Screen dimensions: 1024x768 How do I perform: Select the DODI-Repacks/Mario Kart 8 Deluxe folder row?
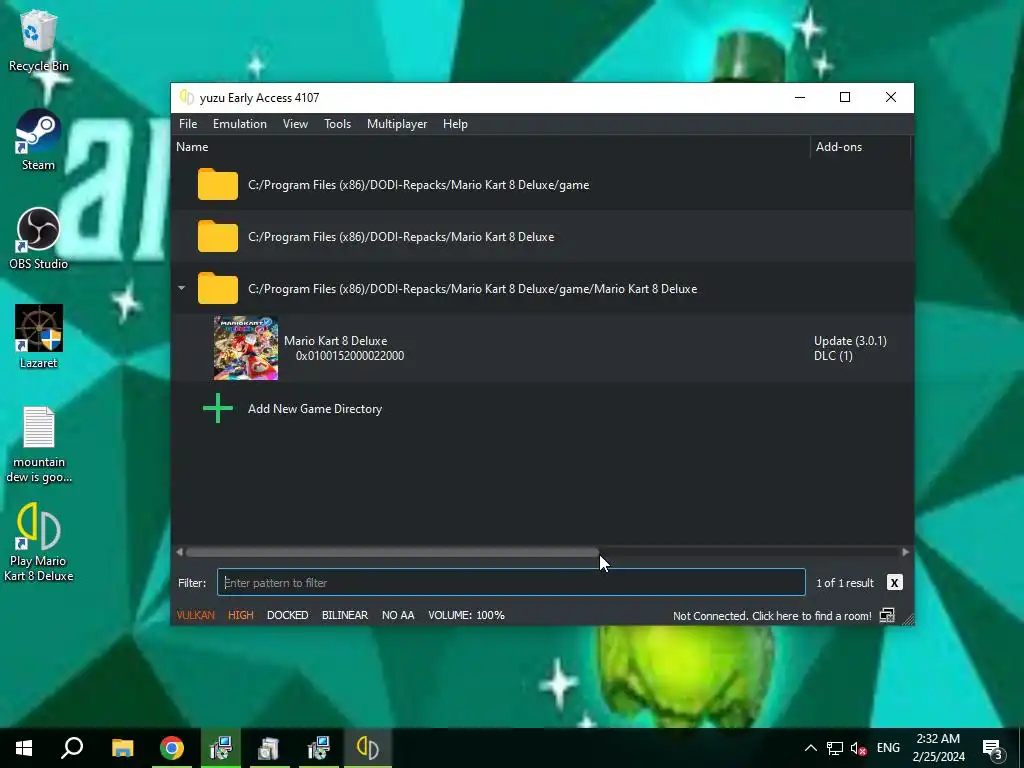542,236
